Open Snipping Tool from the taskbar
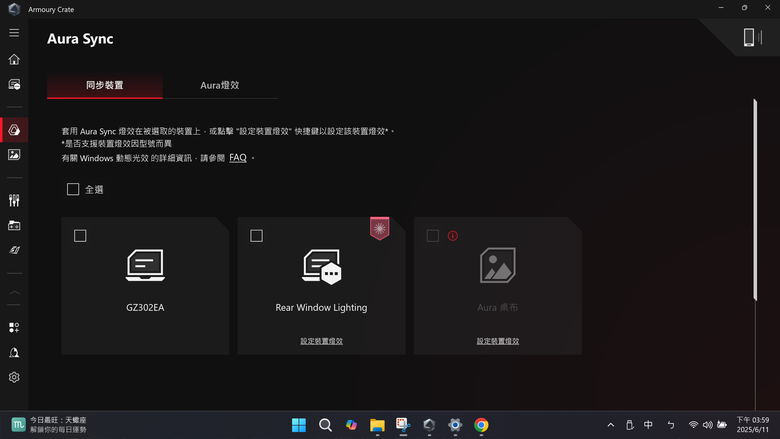 click(x=403, y=425)
